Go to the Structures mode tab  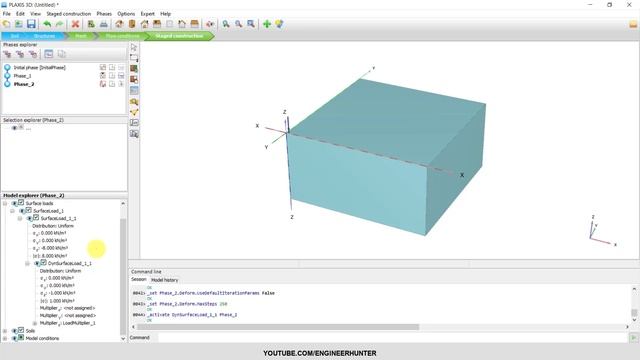pos(44,36)
